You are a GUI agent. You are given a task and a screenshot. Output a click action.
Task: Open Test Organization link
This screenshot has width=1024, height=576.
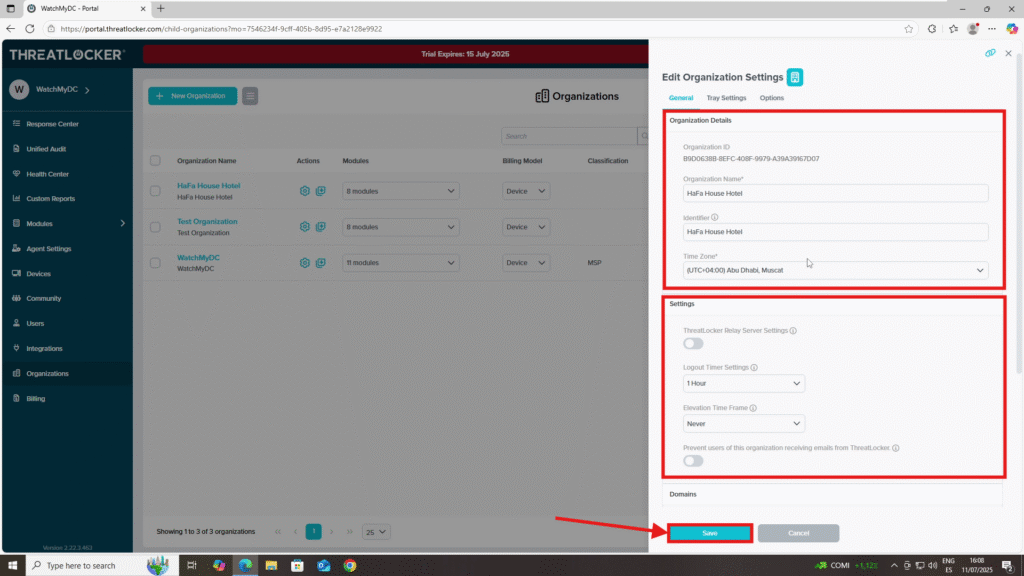[207, 221]
